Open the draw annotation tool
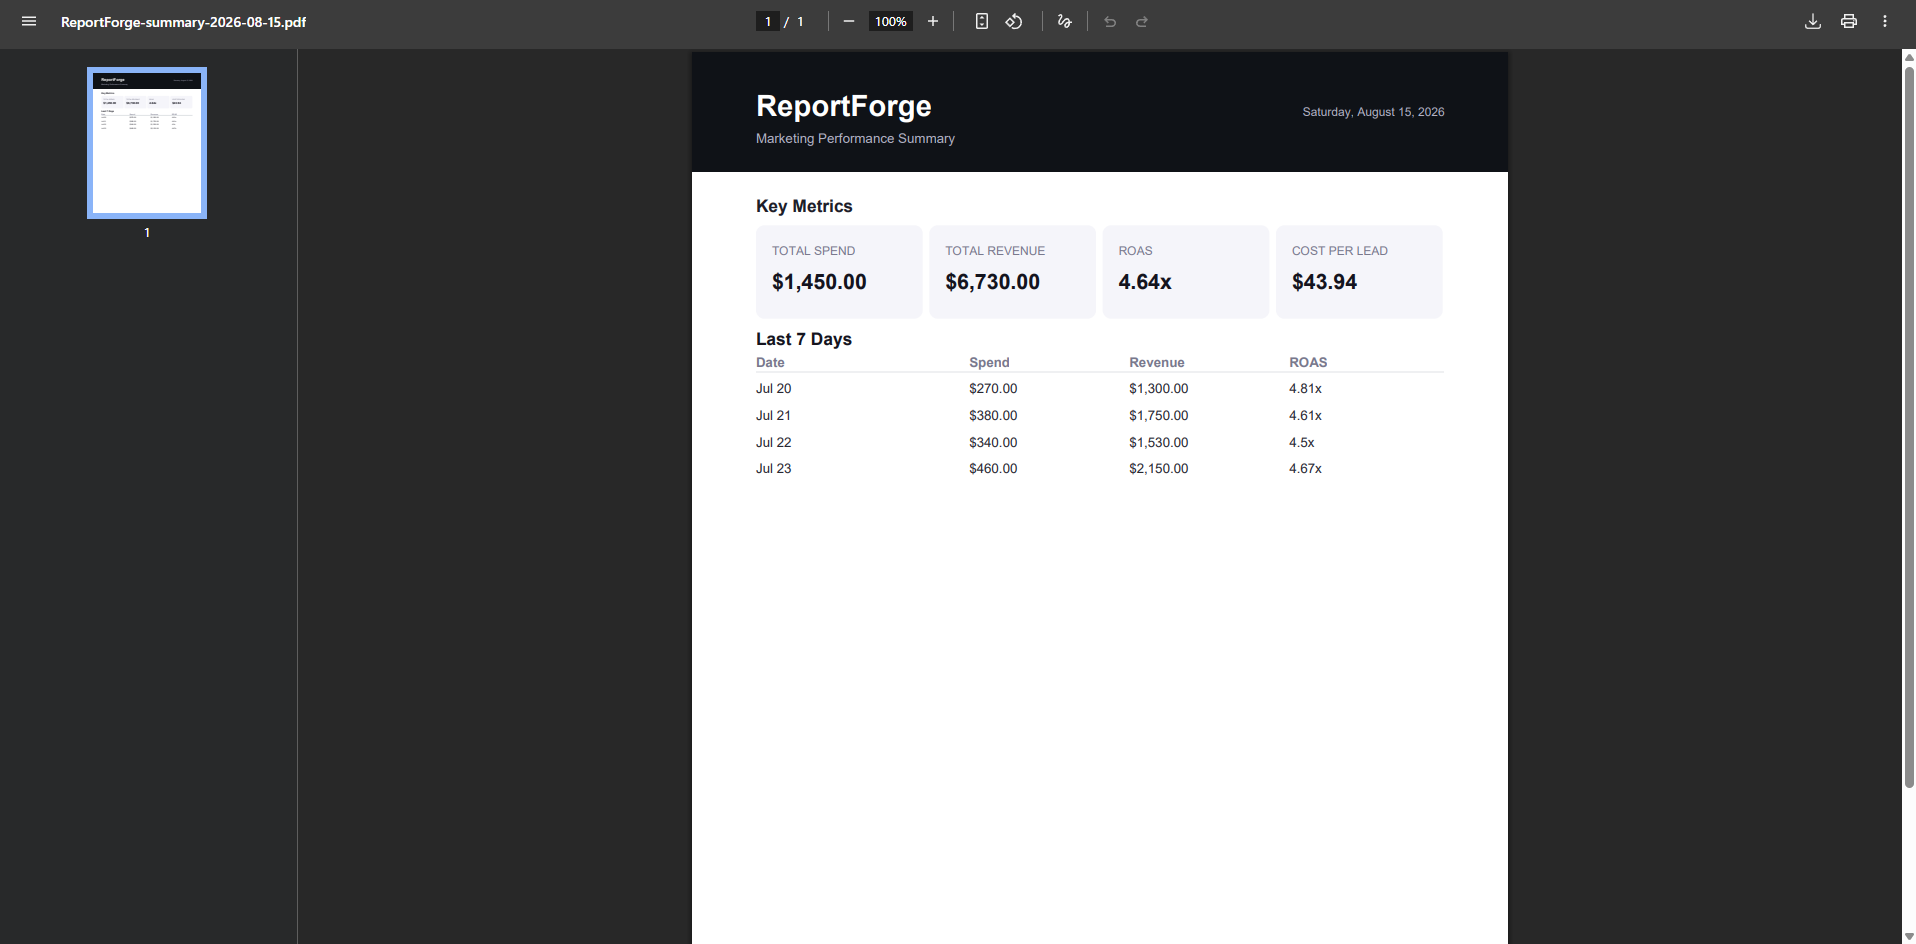1916x944 pixels. pyautogui.click(x=1065, y=21)
